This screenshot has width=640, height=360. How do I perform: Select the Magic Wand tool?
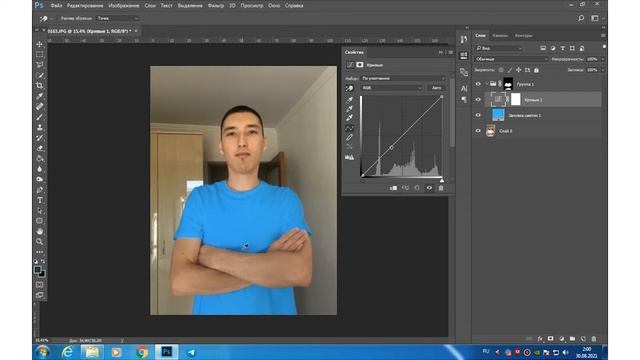40,76
